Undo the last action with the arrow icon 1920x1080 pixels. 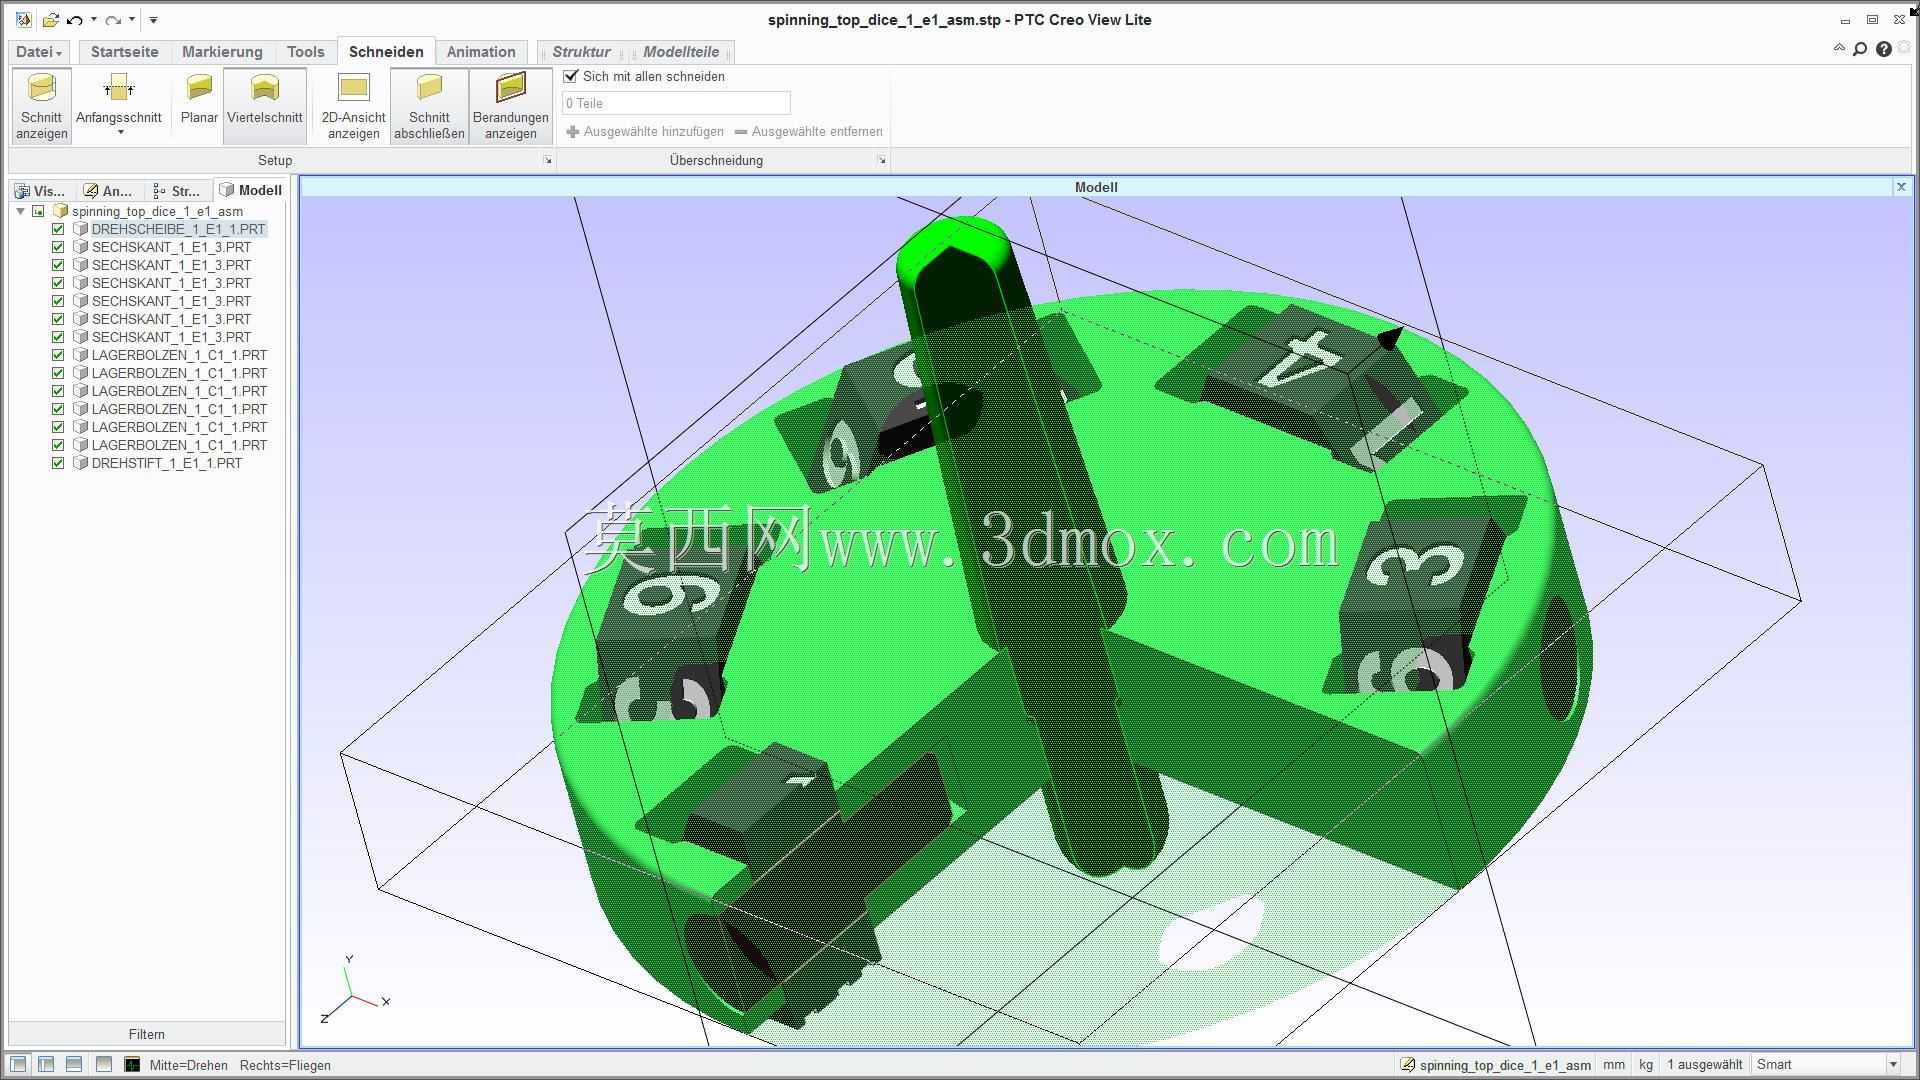75,20
